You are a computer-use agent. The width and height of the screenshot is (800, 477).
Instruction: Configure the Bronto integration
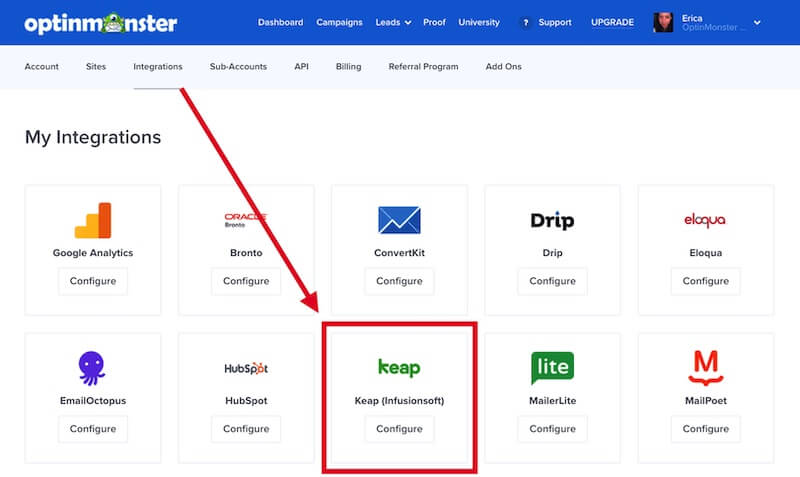pyautogui.click(x=246, y=281)
